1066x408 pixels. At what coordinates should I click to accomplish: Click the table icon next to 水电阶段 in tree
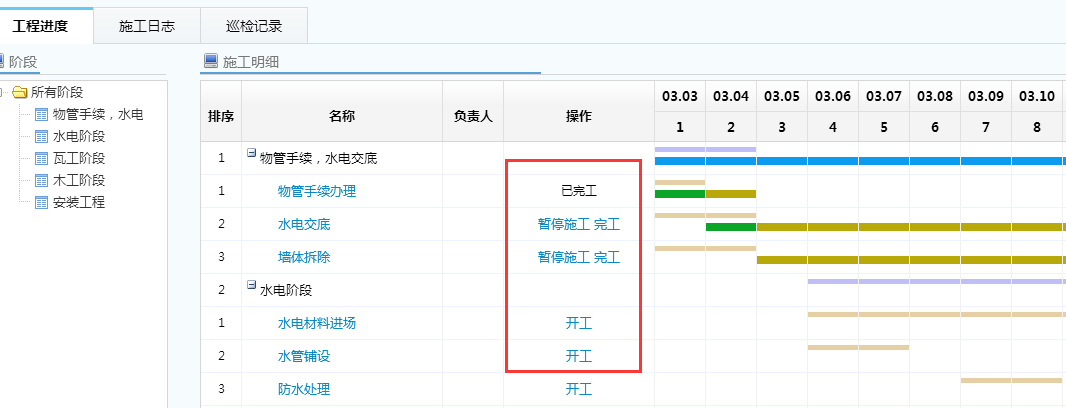pyautogui.click(x=41, y=136)
